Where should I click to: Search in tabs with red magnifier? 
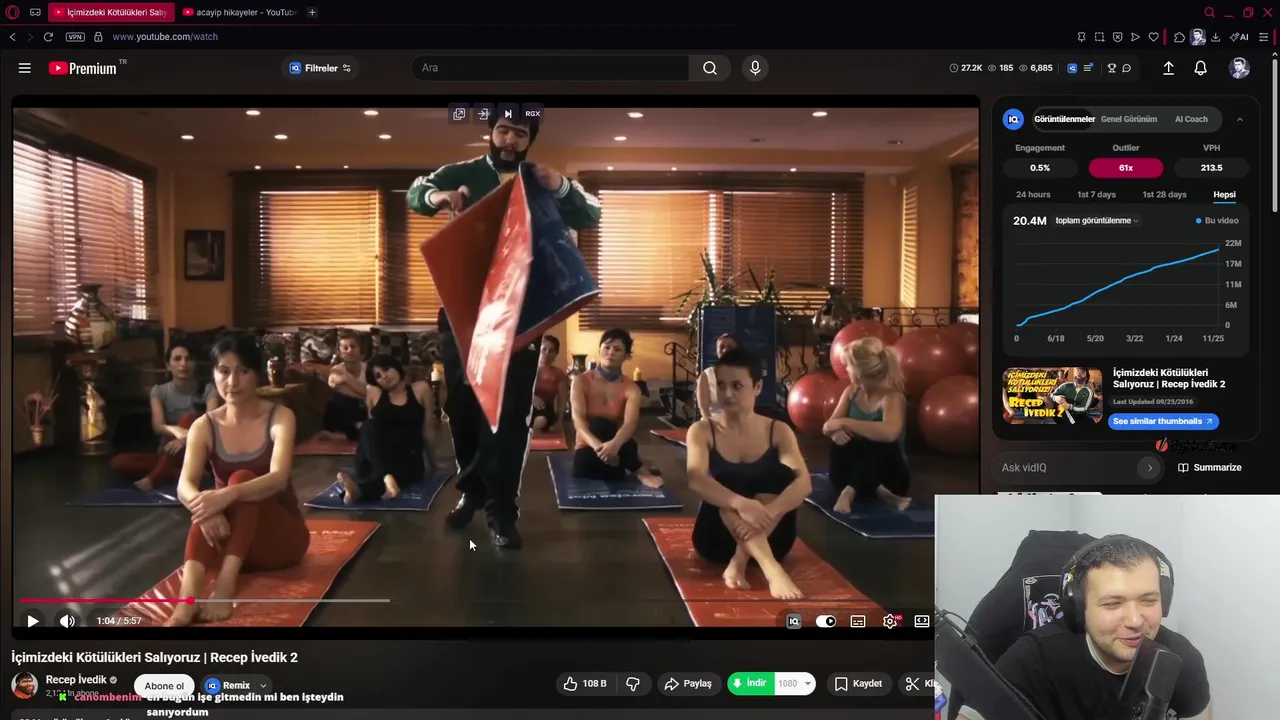(1210, 12)
